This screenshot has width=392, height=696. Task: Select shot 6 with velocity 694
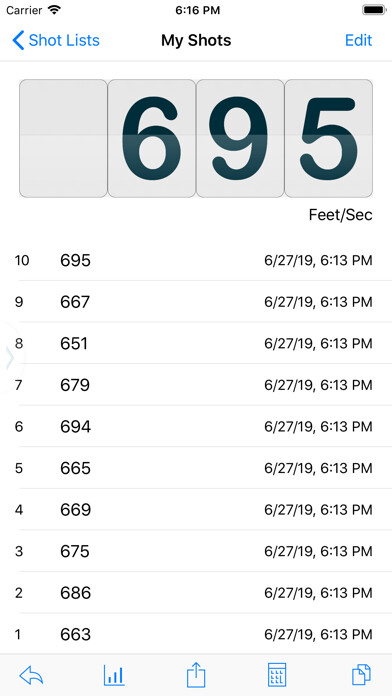pos(196,427)
